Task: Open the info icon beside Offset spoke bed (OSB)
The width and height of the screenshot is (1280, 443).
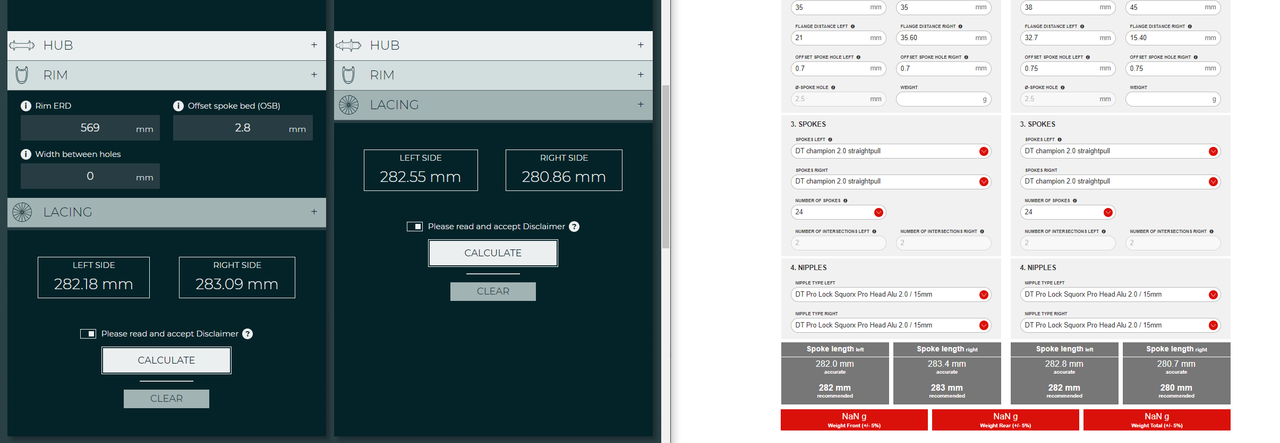Action: 179,106
